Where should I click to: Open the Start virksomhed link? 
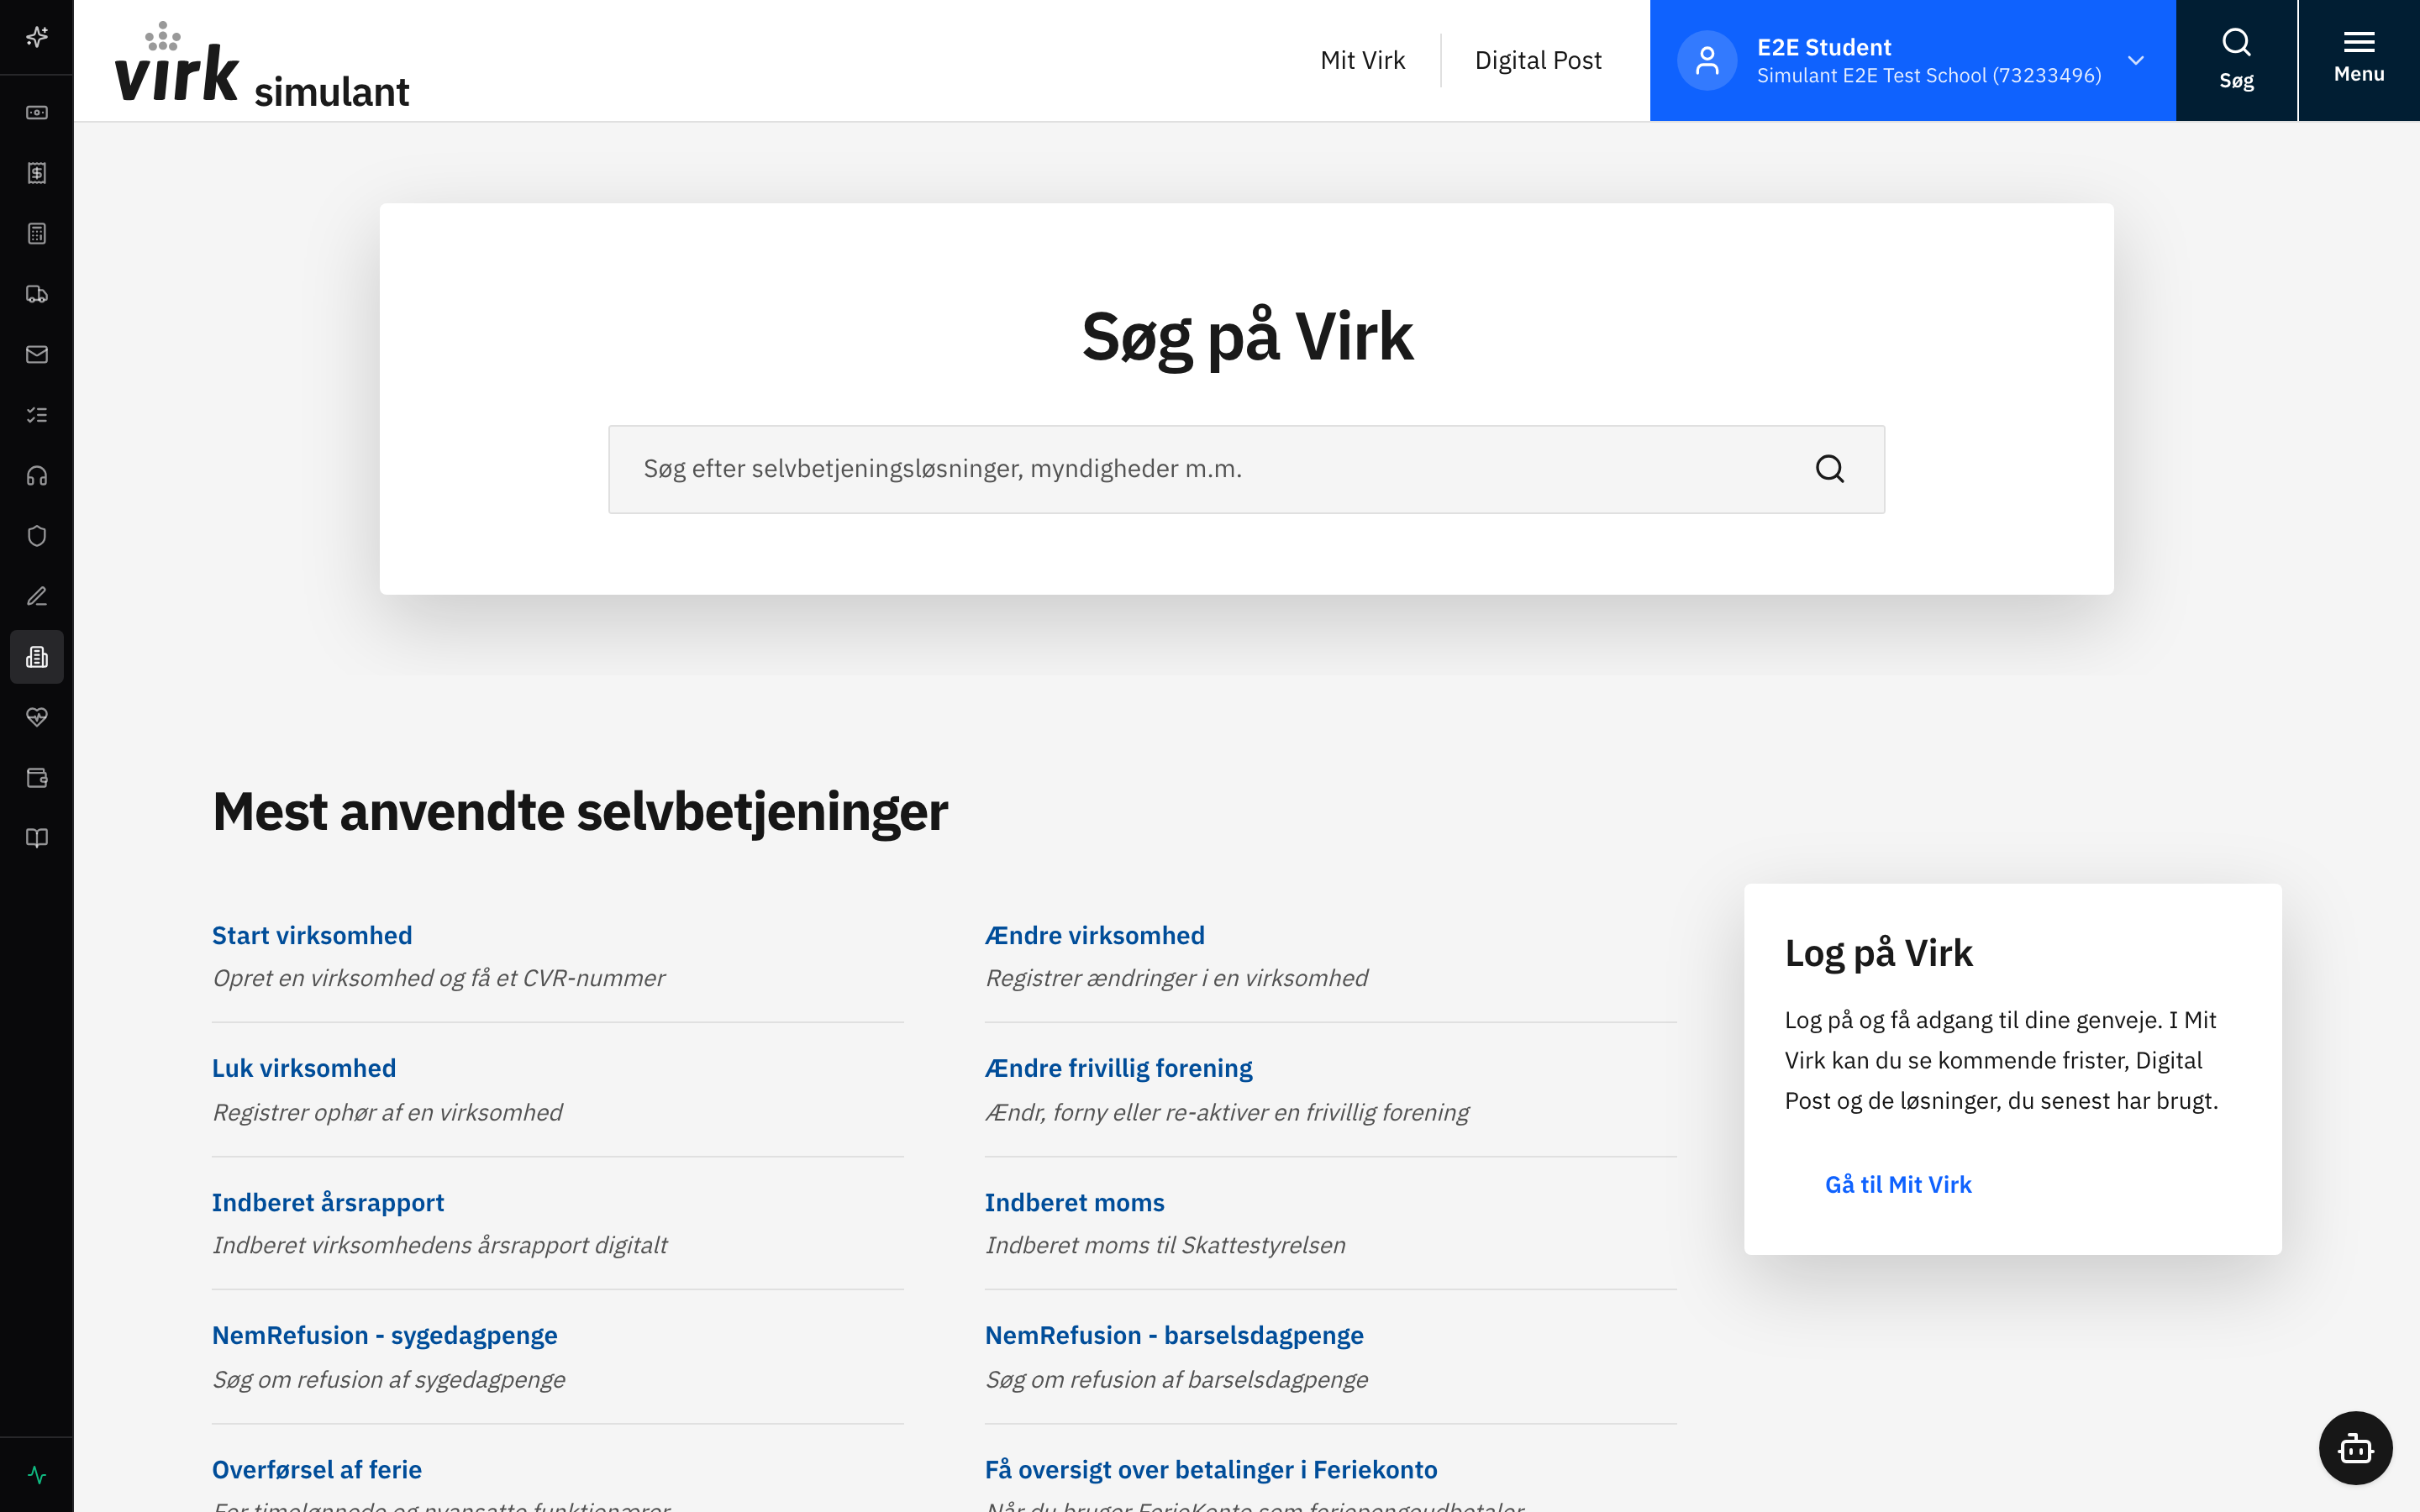point(312,935)
